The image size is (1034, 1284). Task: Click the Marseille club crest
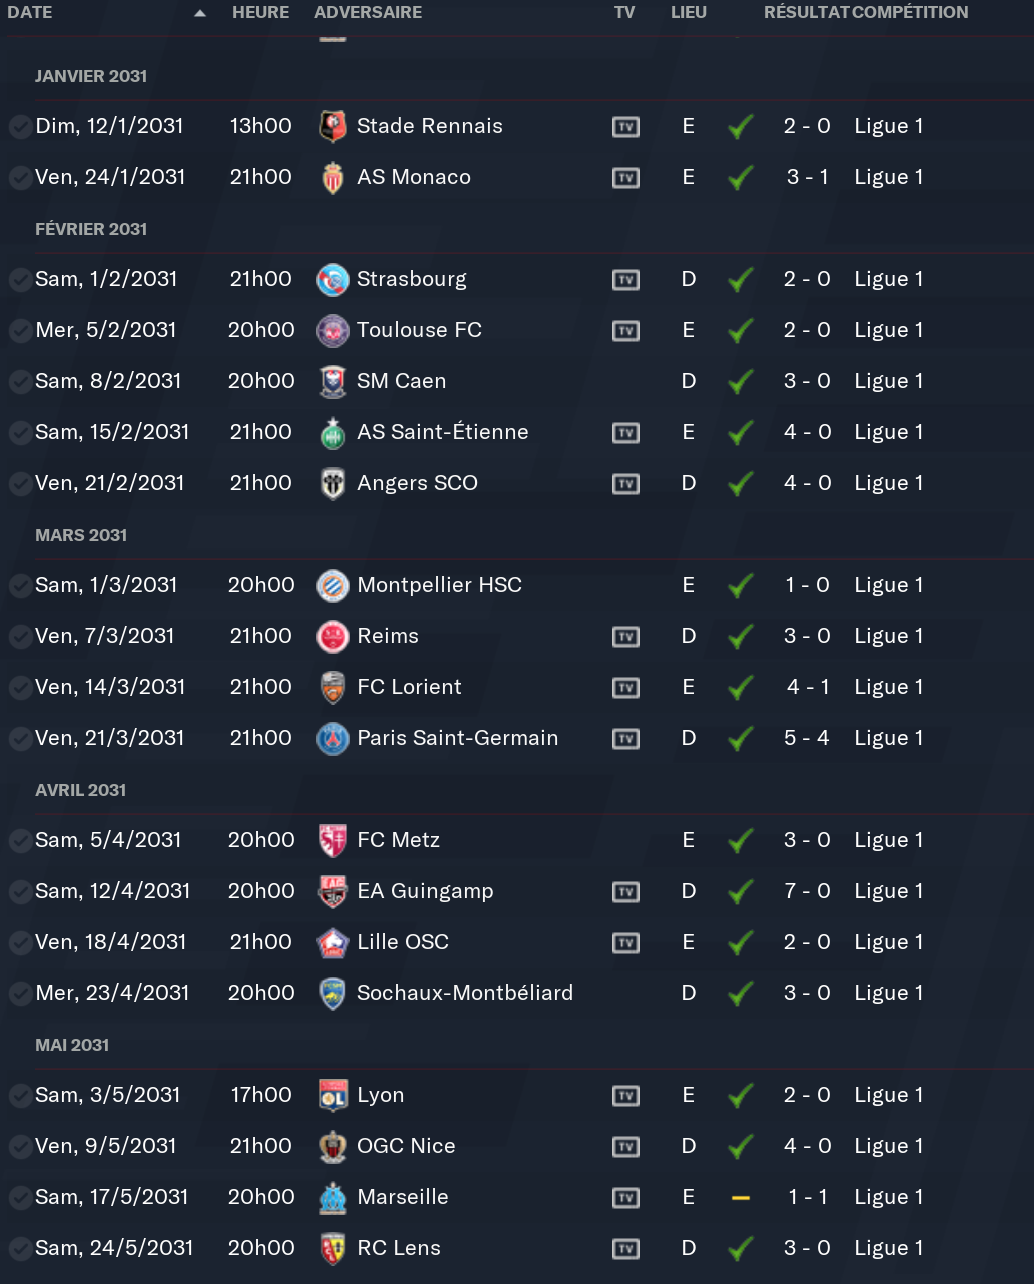(x=332, y=1198)
